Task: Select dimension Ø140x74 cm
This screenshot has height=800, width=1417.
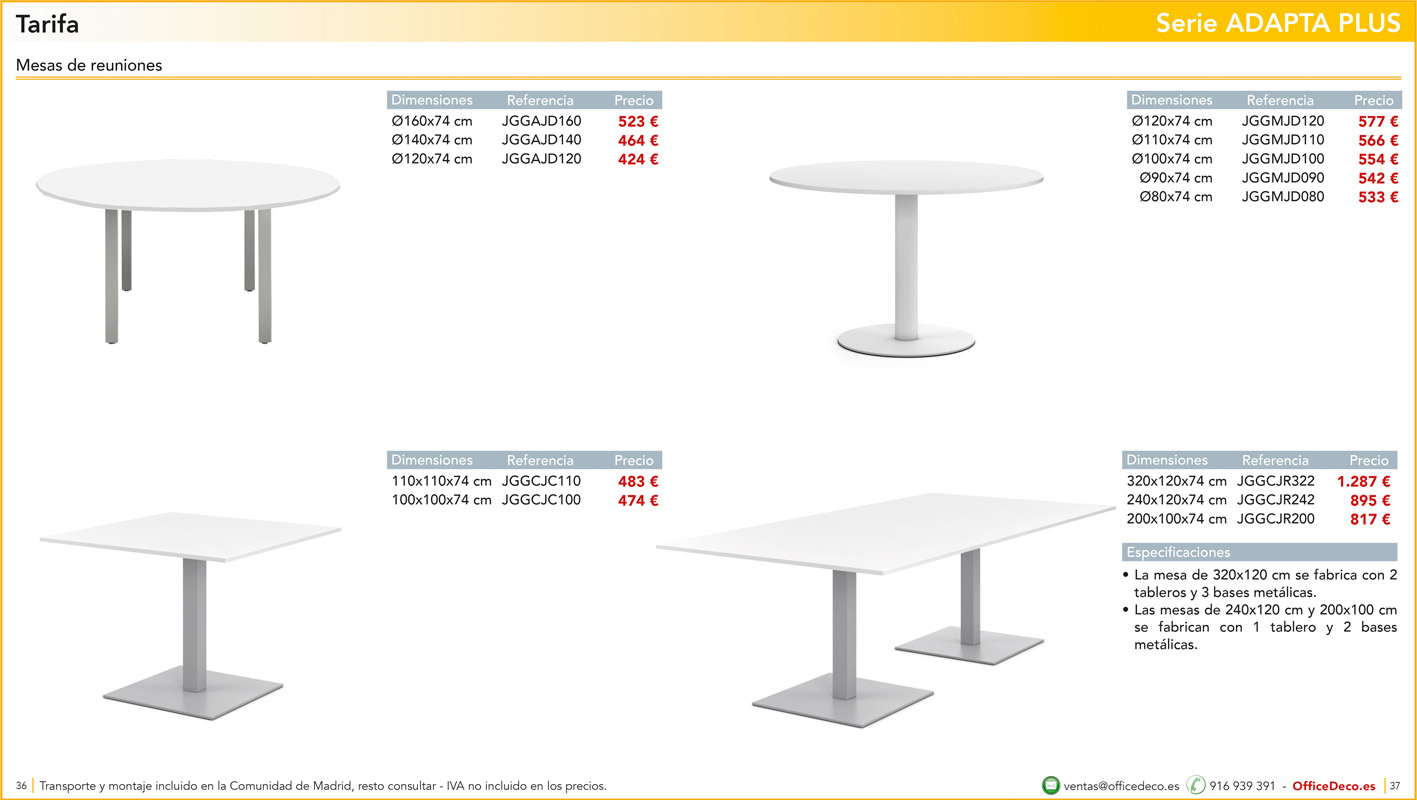Action: [432, 140]
